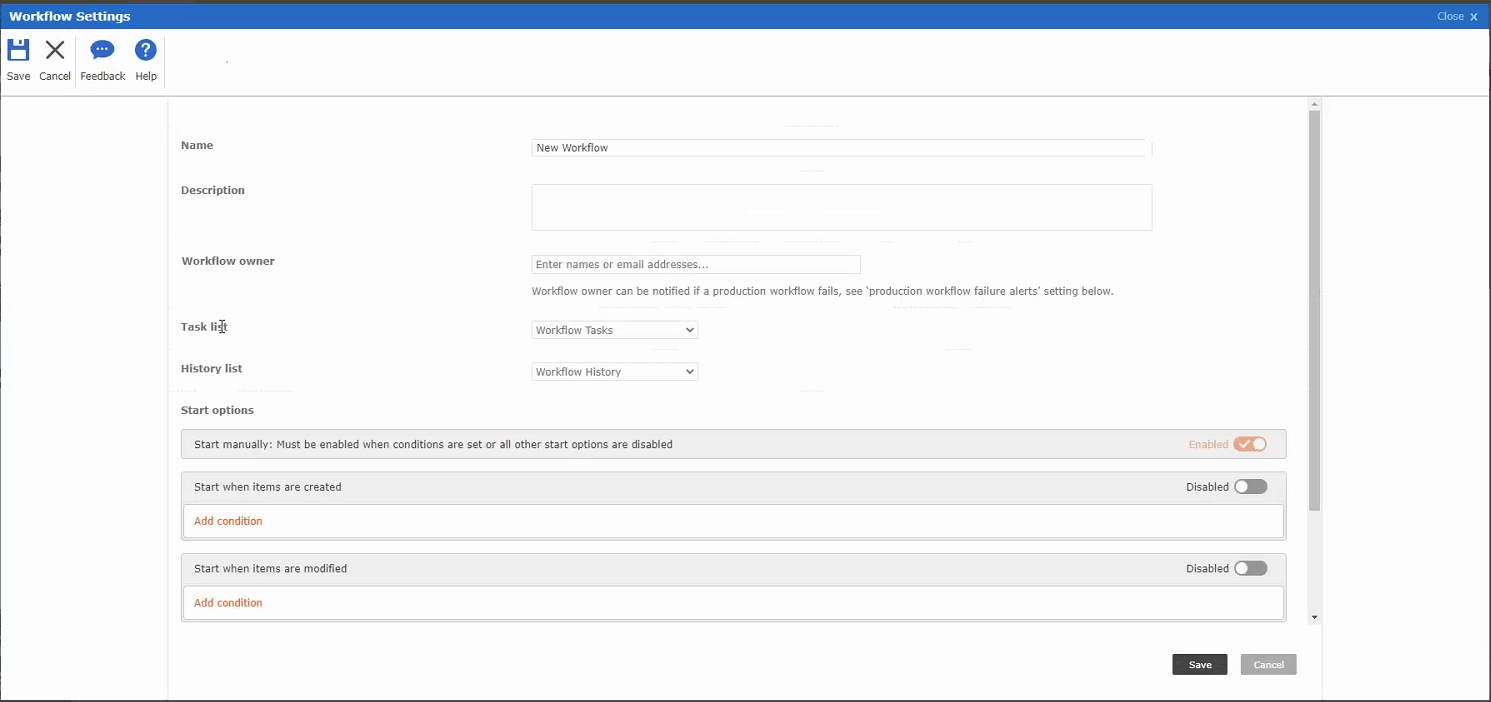Screen dimensions: 1491x702
Task: Add condition for items modified
Action: [x=228, y=603]
